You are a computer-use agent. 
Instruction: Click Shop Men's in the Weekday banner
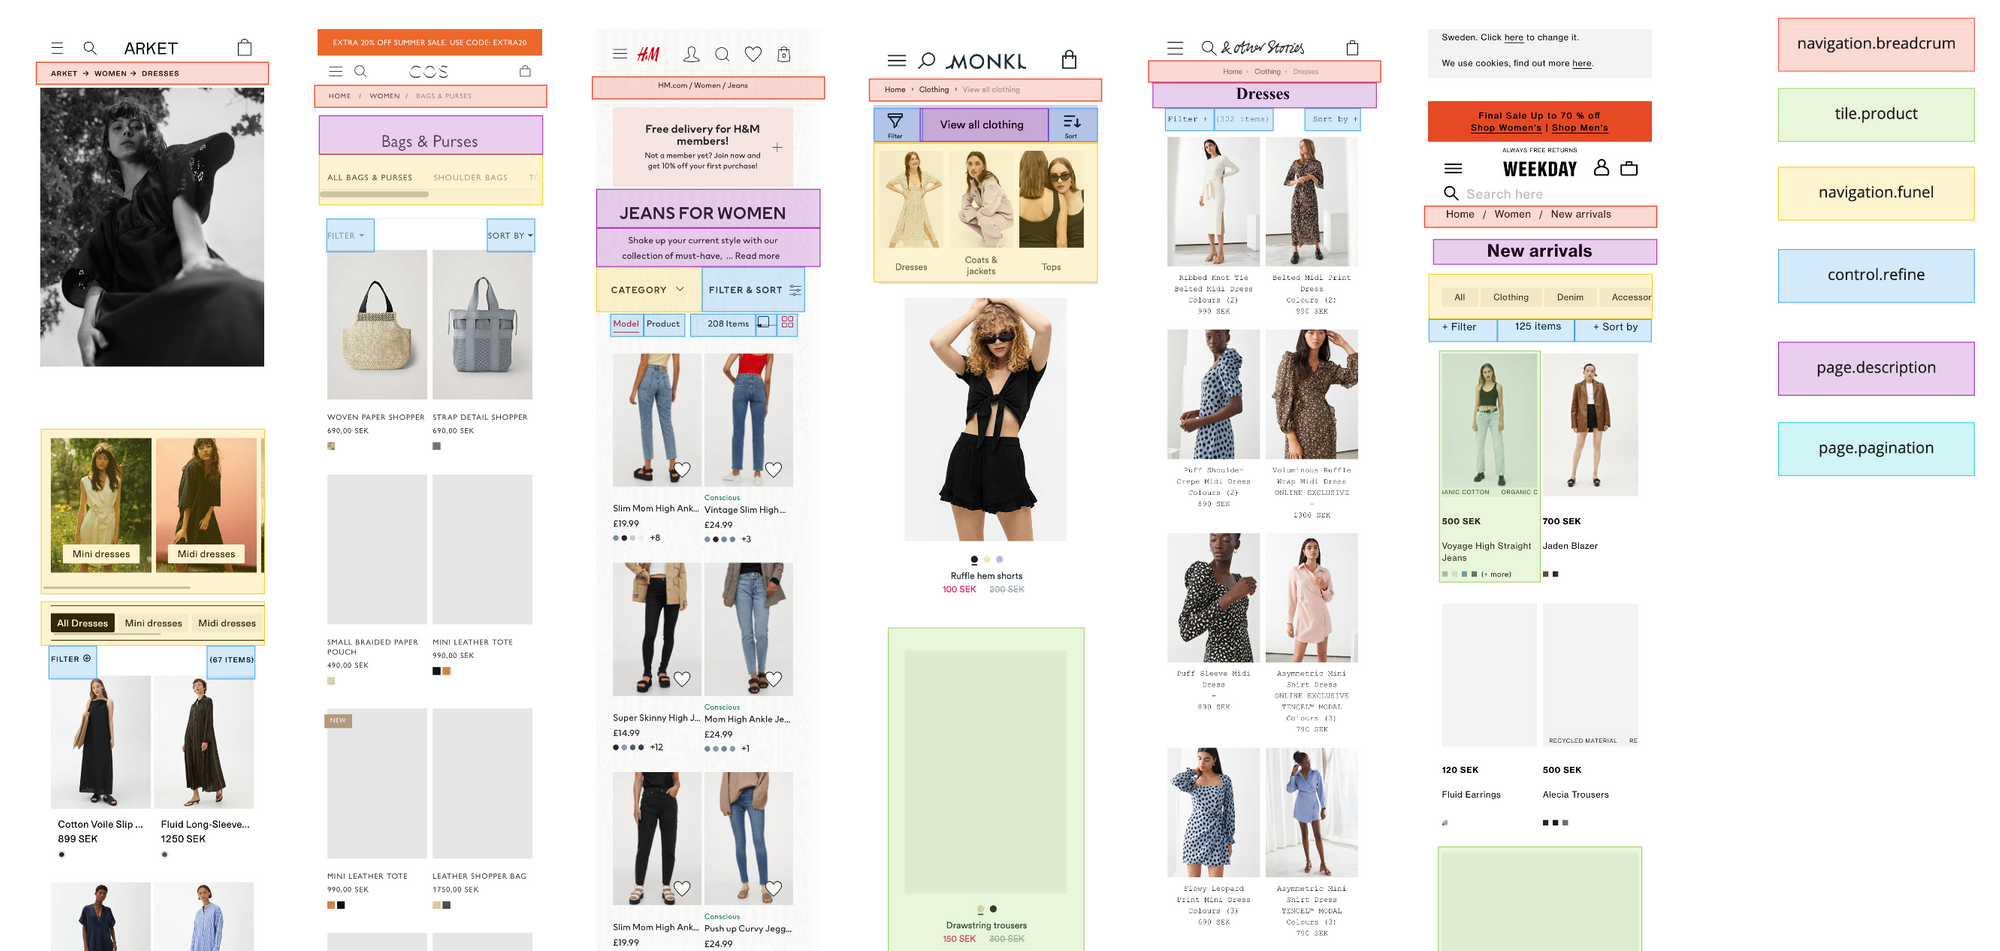pyautogui.click(x=1580, y=128)
